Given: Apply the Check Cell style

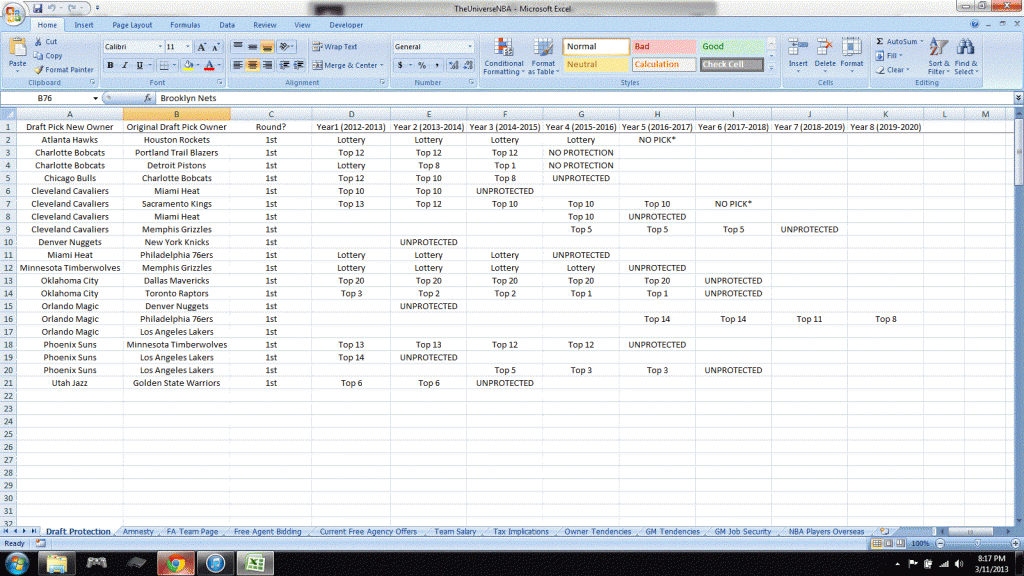Looking at the screenshot, I should coord(731,65).
